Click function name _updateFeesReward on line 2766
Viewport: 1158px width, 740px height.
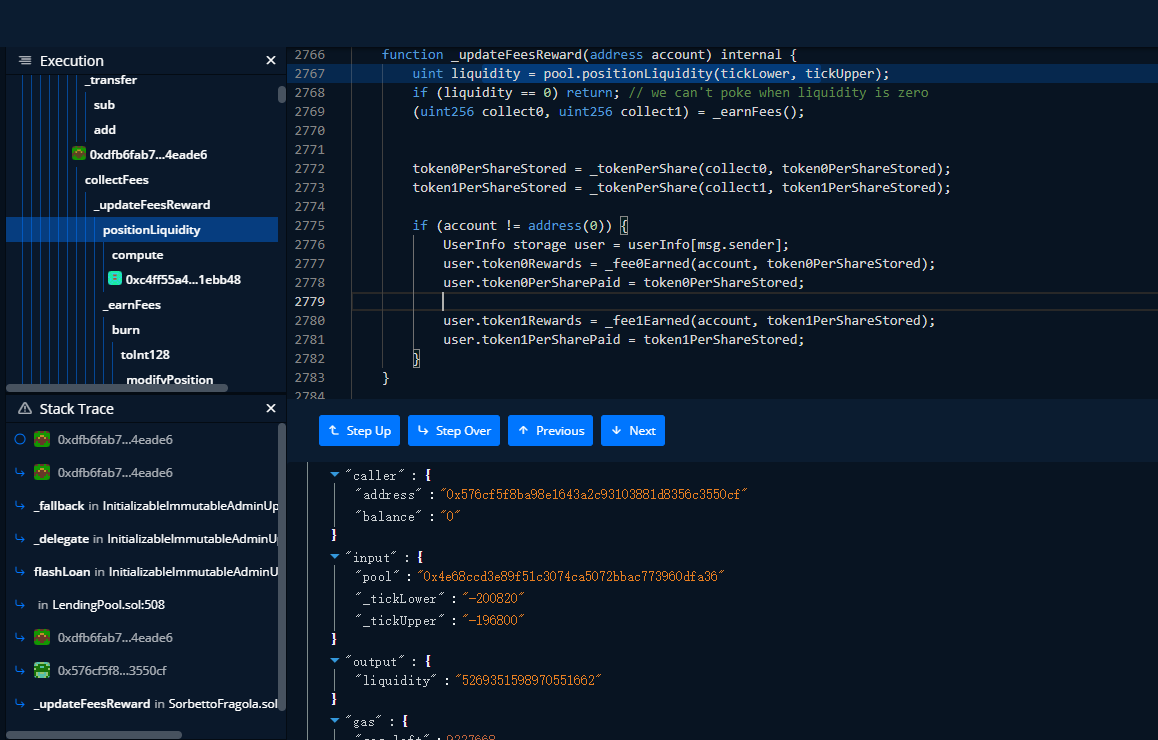[517, 55]
